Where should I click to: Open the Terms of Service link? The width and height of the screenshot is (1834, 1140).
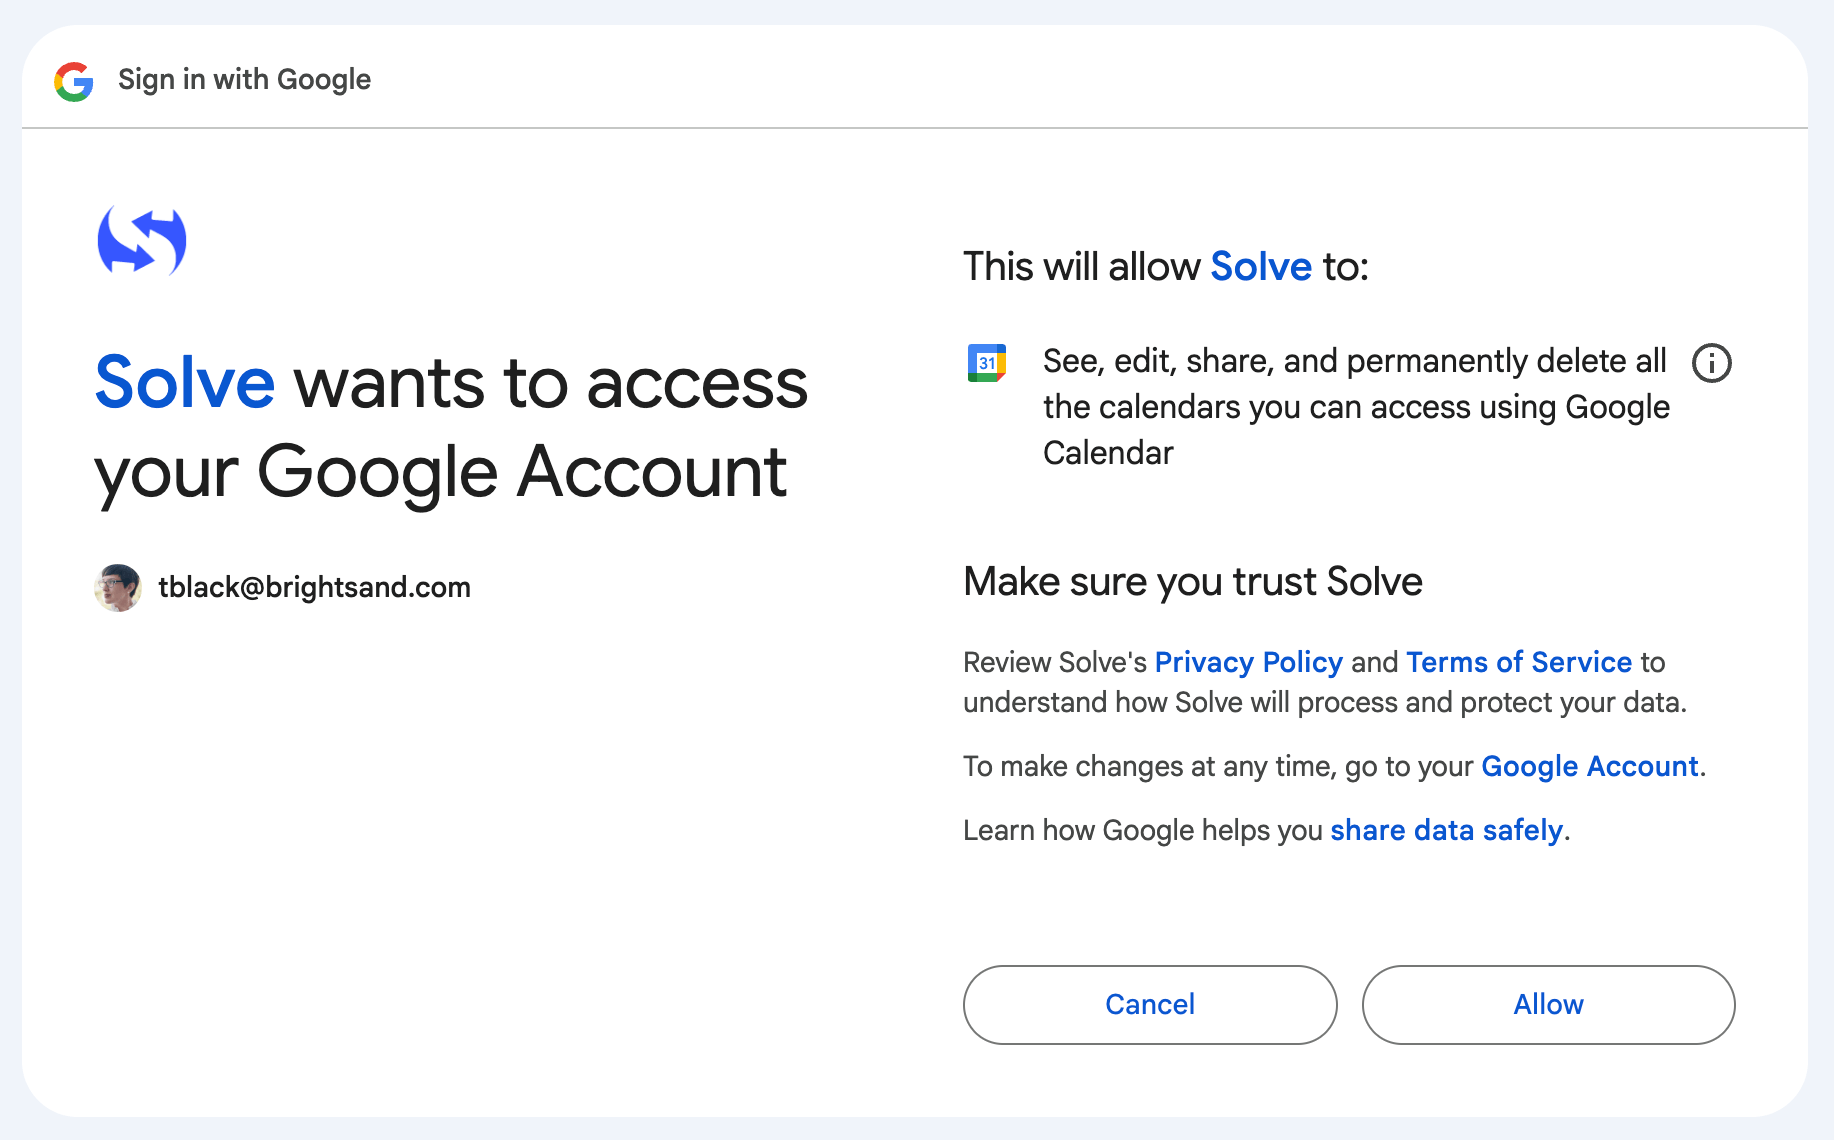pyautogui.click(x=1518, y=662)
